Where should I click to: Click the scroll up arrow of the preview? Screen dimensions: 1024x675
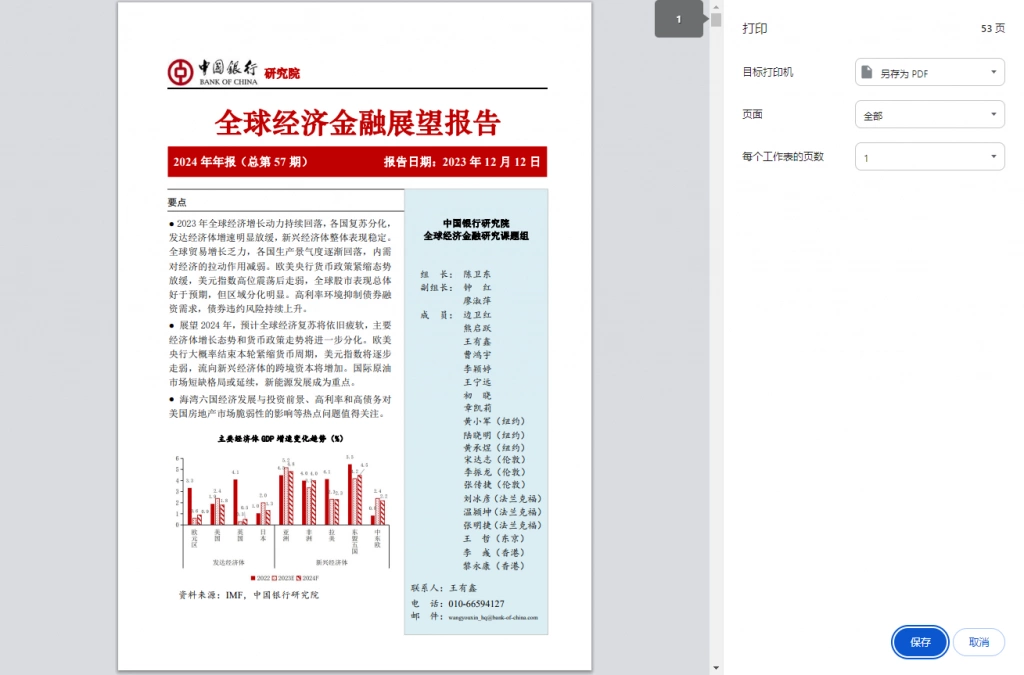point(716,7)
